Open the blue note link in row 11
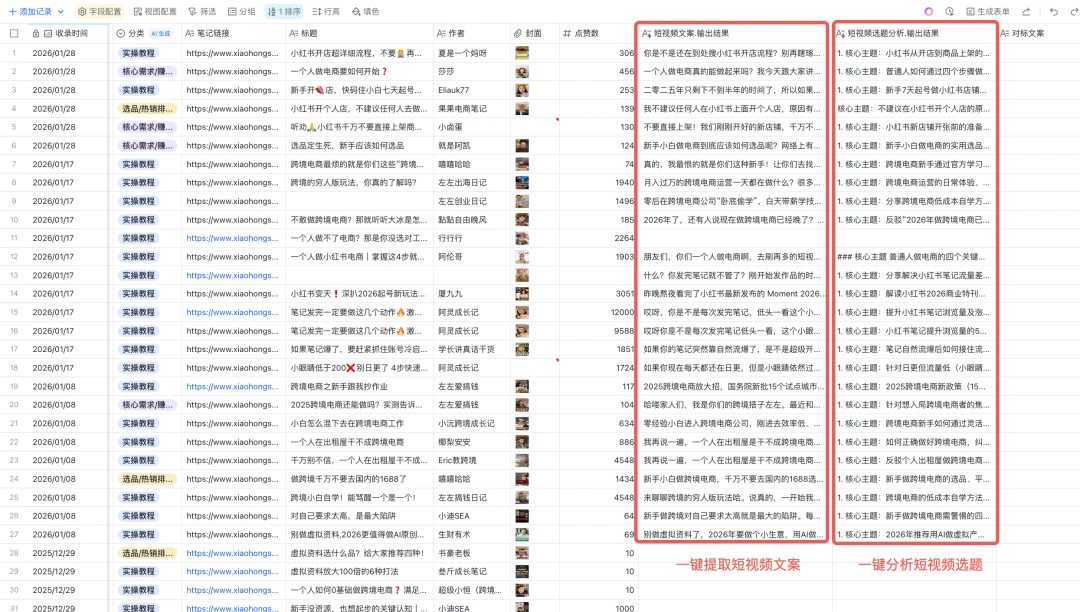This screenshot has width=1080, height=612. [235, 238]
